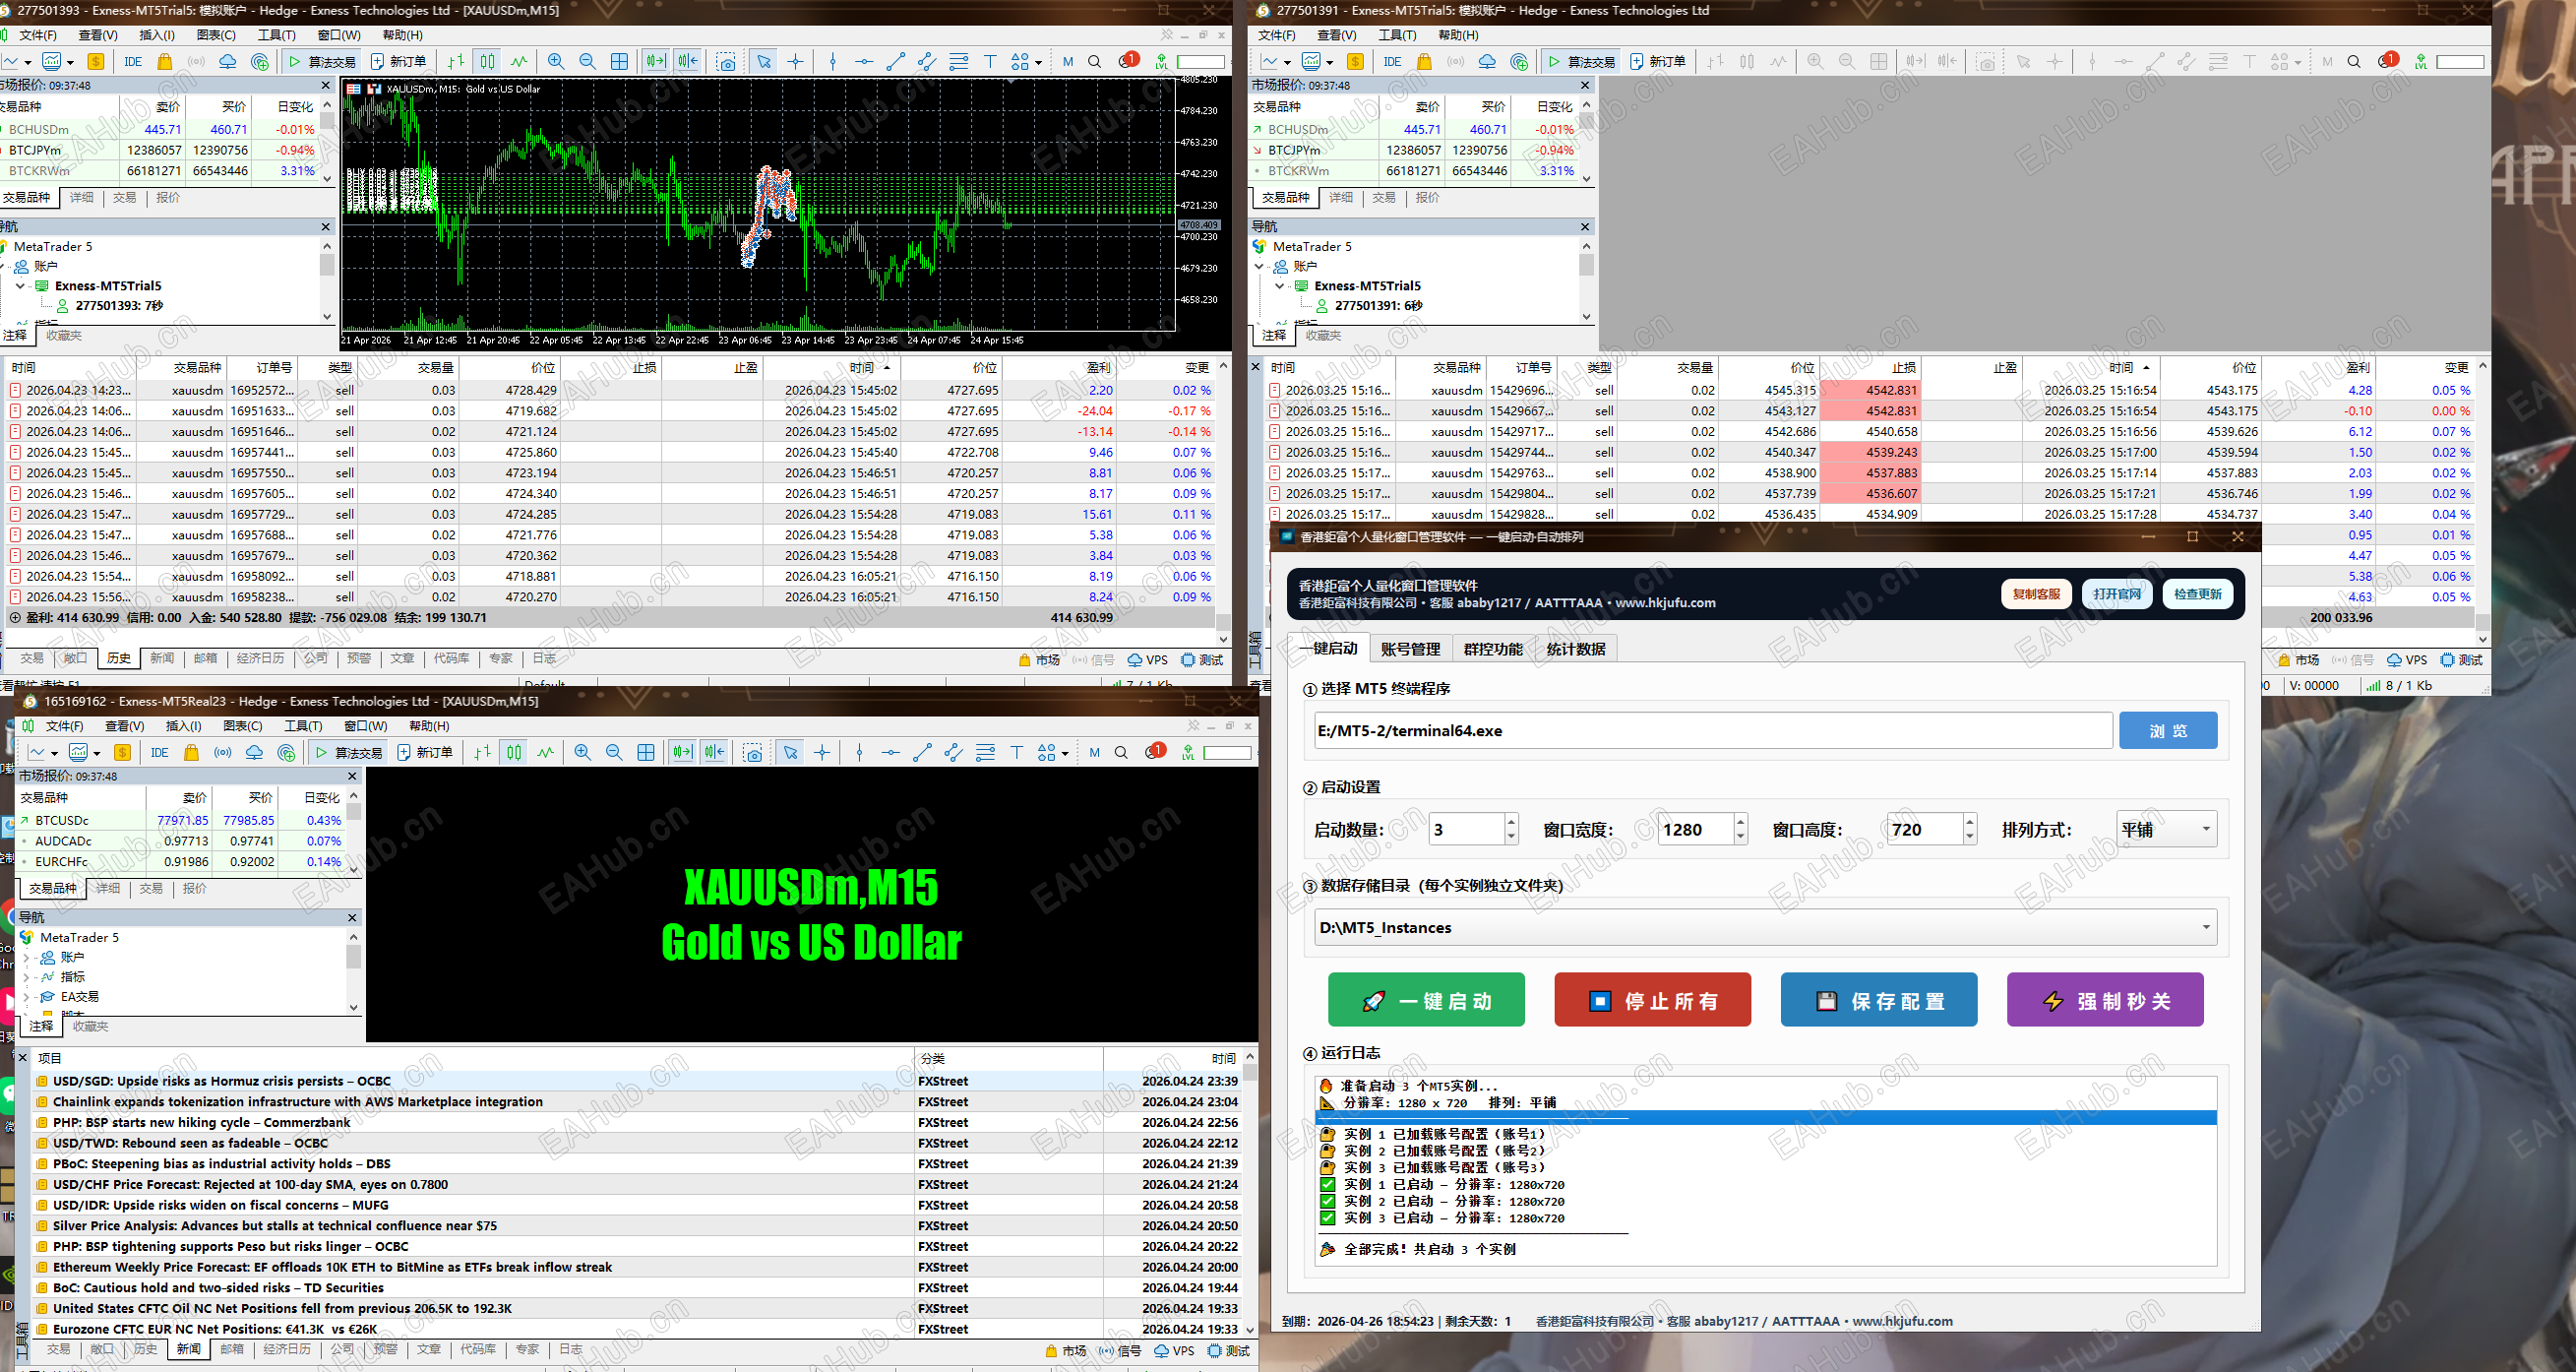Expand 指标 tree node in bottom-left navigator
Screen dimensions: 2576x1372
coord(26,977)
